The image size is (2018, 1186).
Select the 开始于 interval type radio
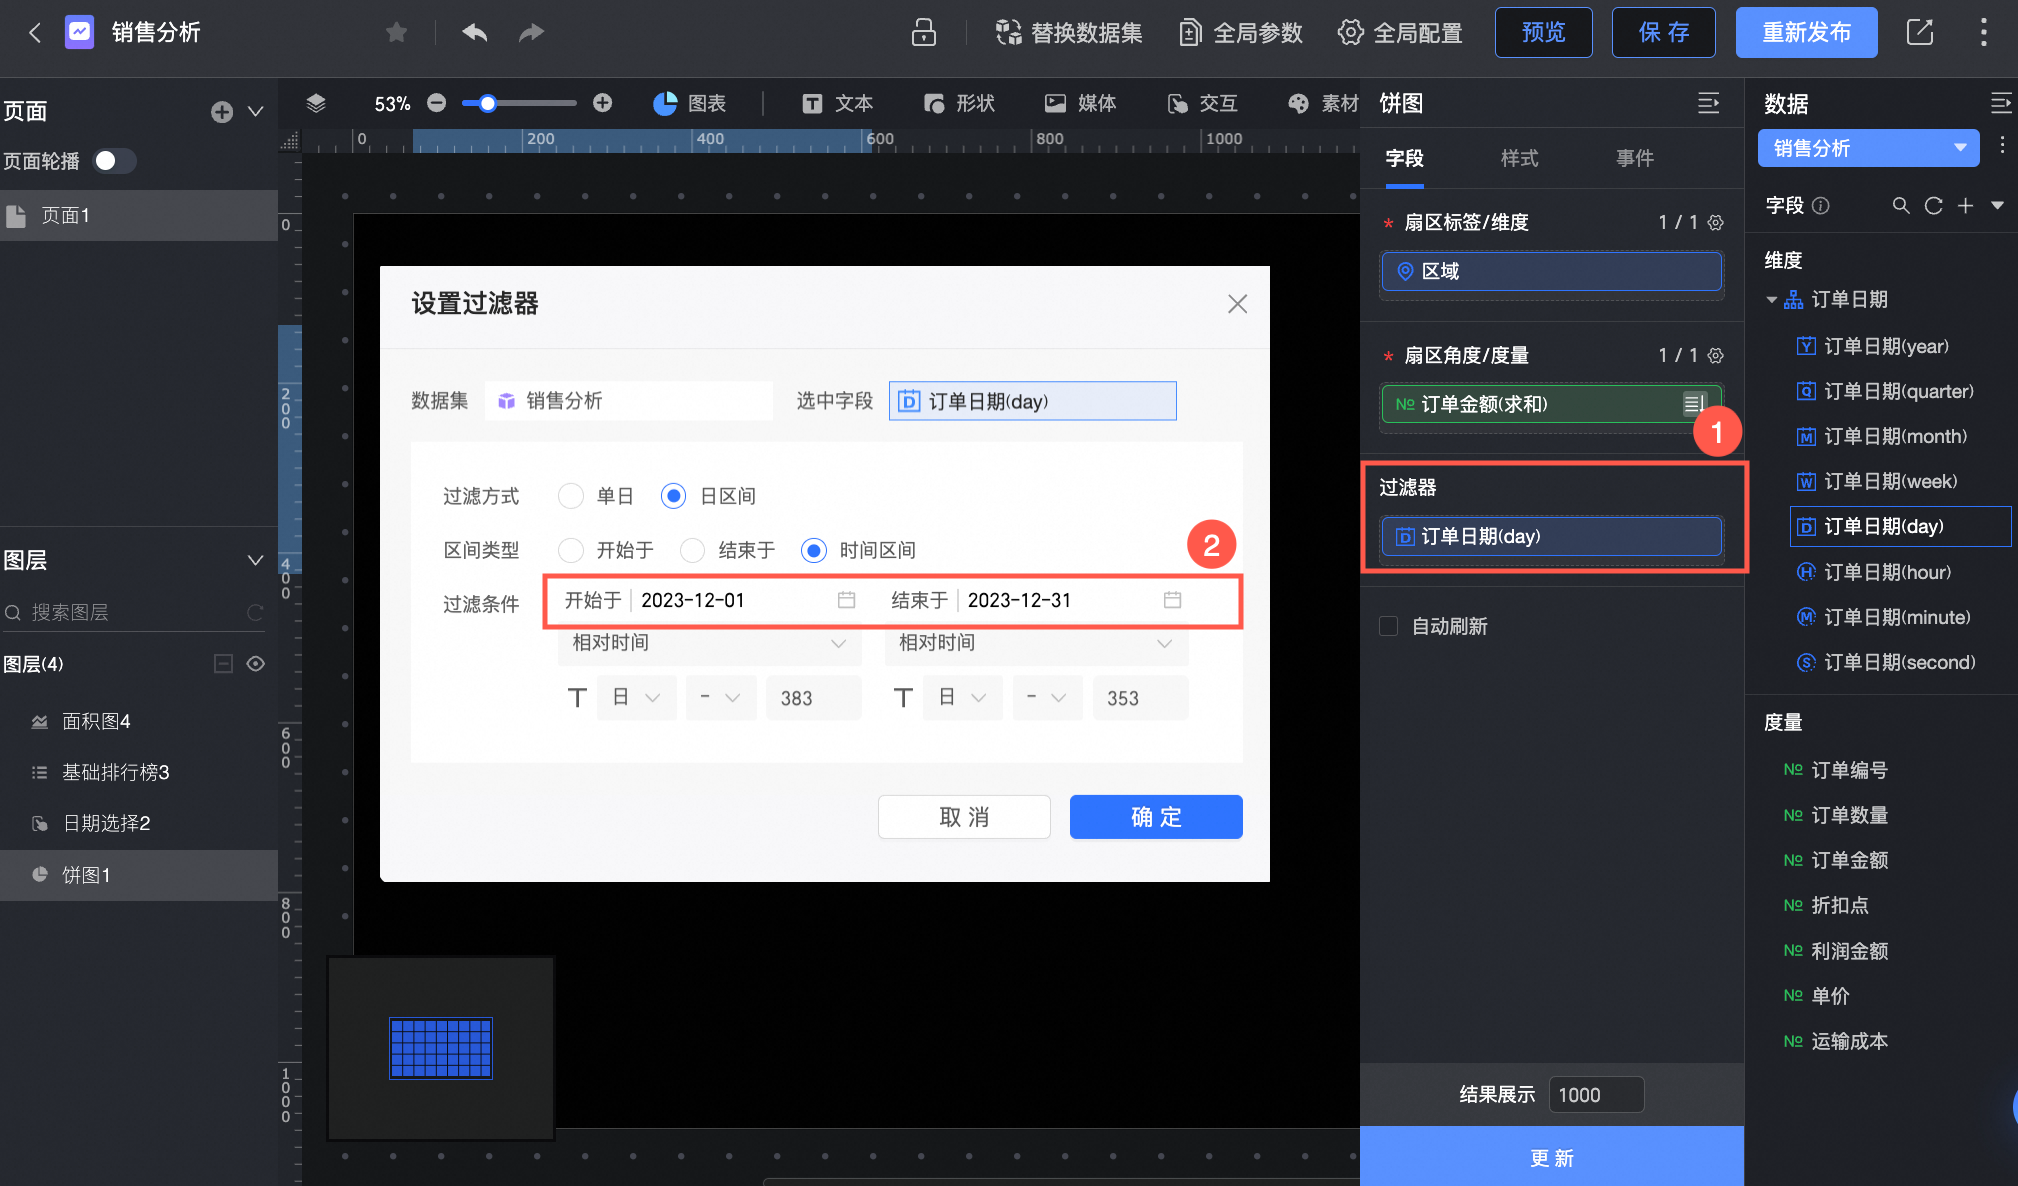(571, 550)
